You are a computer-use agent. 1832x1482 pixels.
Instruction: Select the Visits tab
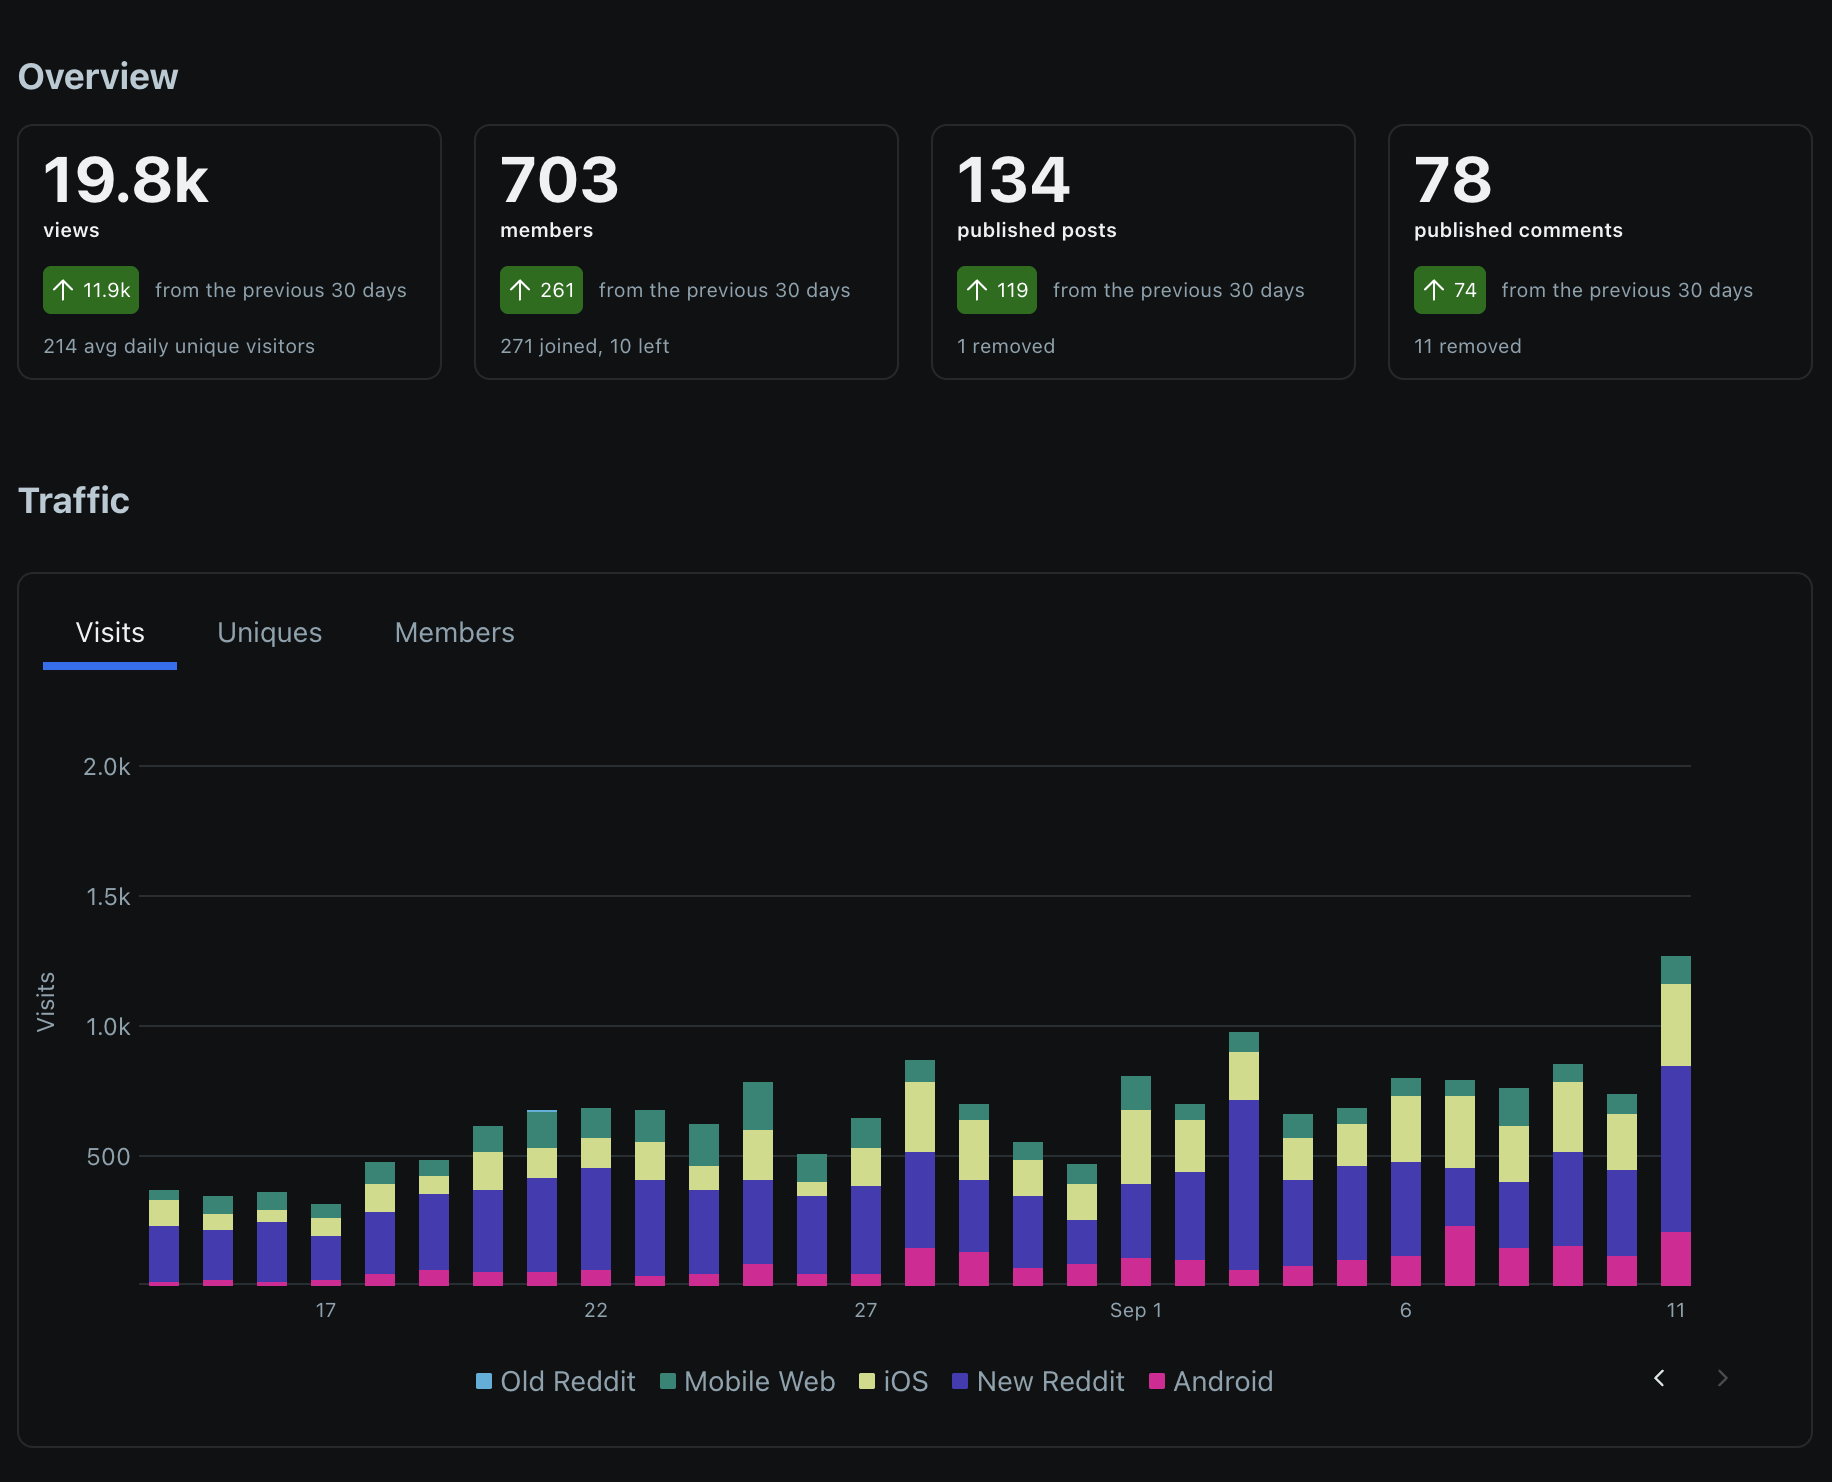(x=110, y=632)
